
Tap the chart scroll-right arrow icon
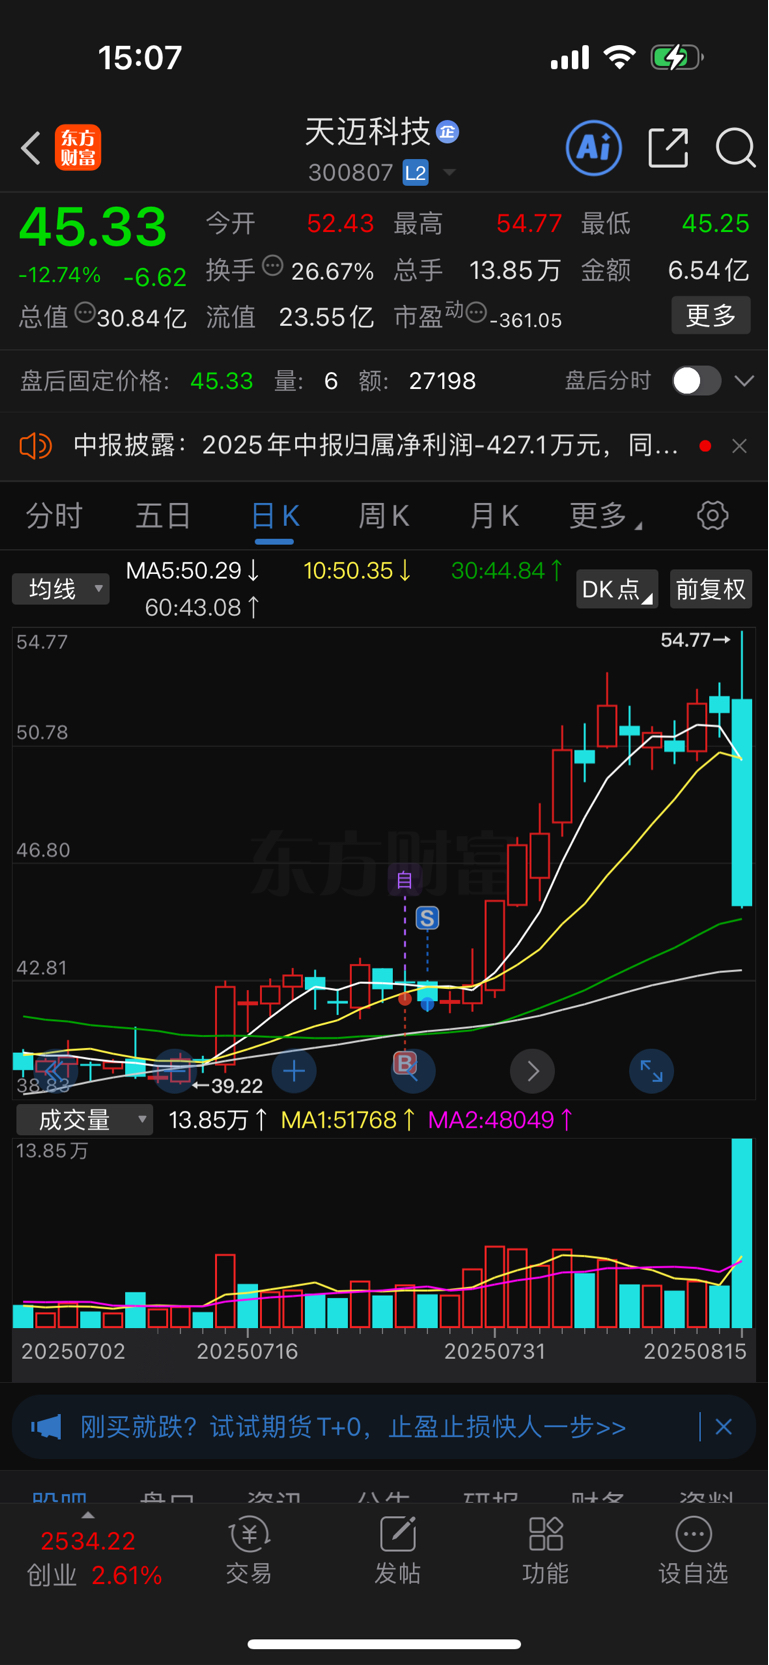[532, 1072]
